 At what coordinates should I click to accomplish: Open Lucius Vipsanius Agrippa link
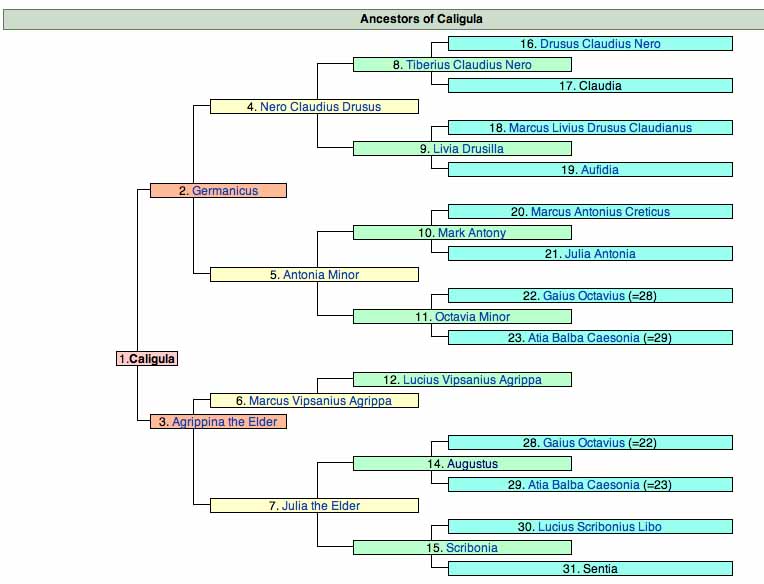pyautogui.click(x=468, y=380)
